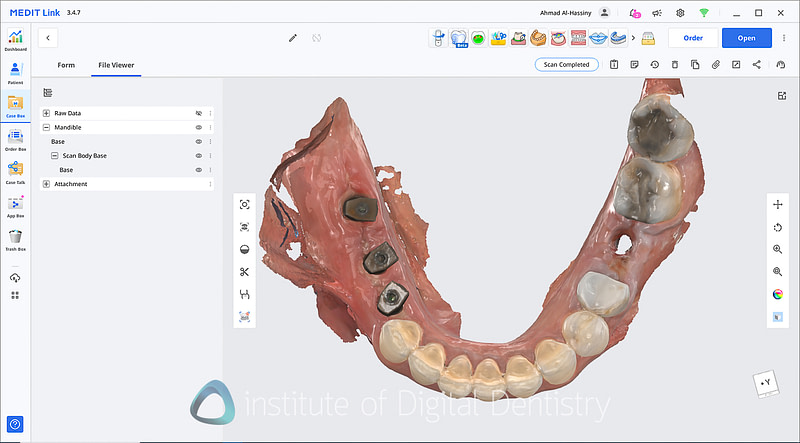Open the case information clipboard icon

pyautogui.click(x=614, y=64)
